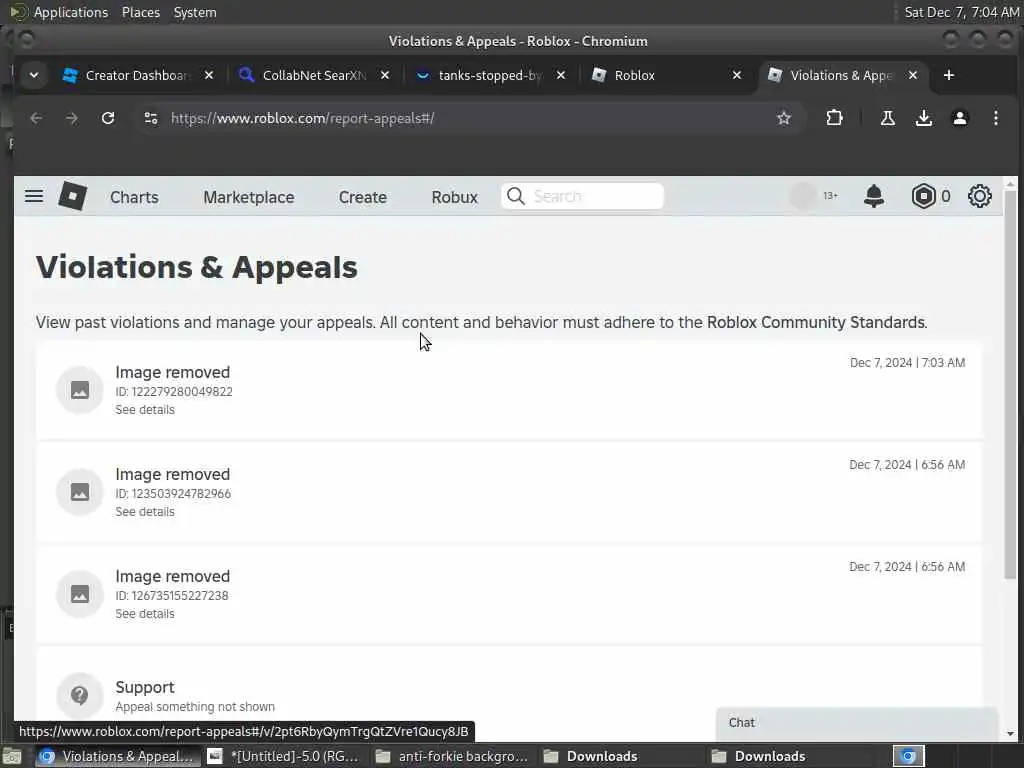Open the Chat panel

[857, 723]
